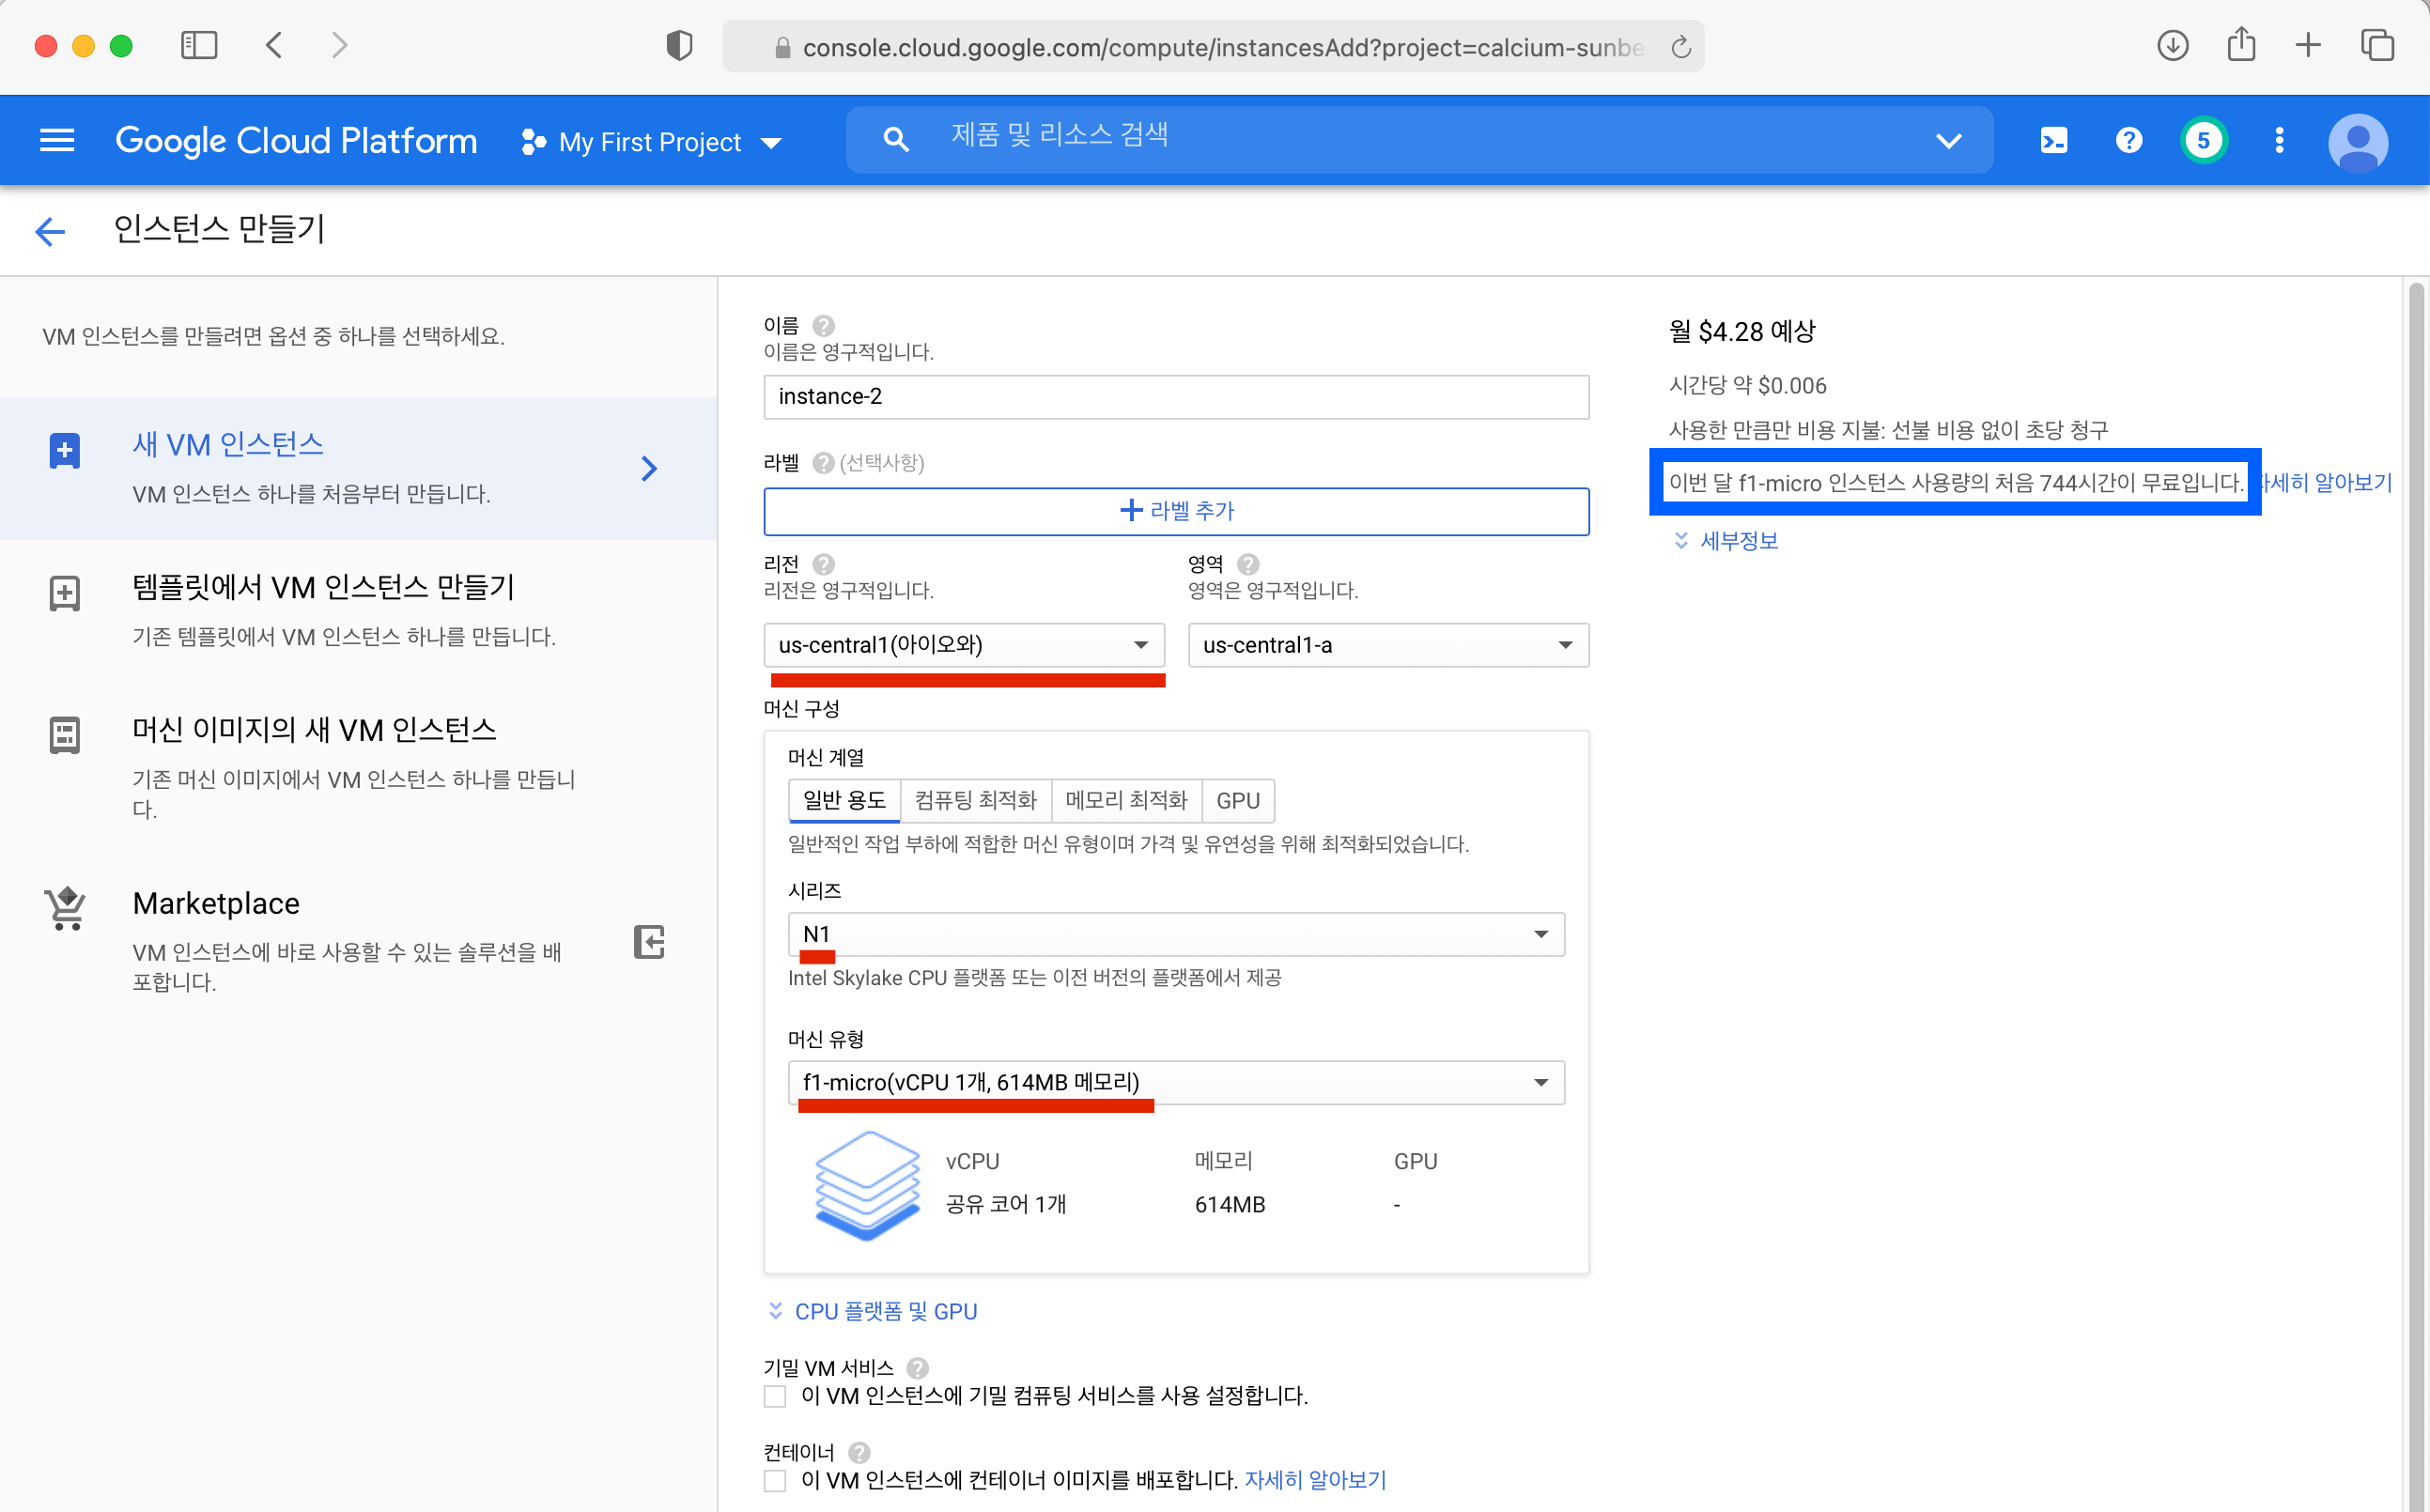Open the region dropdown us-central1

(963, 645)
